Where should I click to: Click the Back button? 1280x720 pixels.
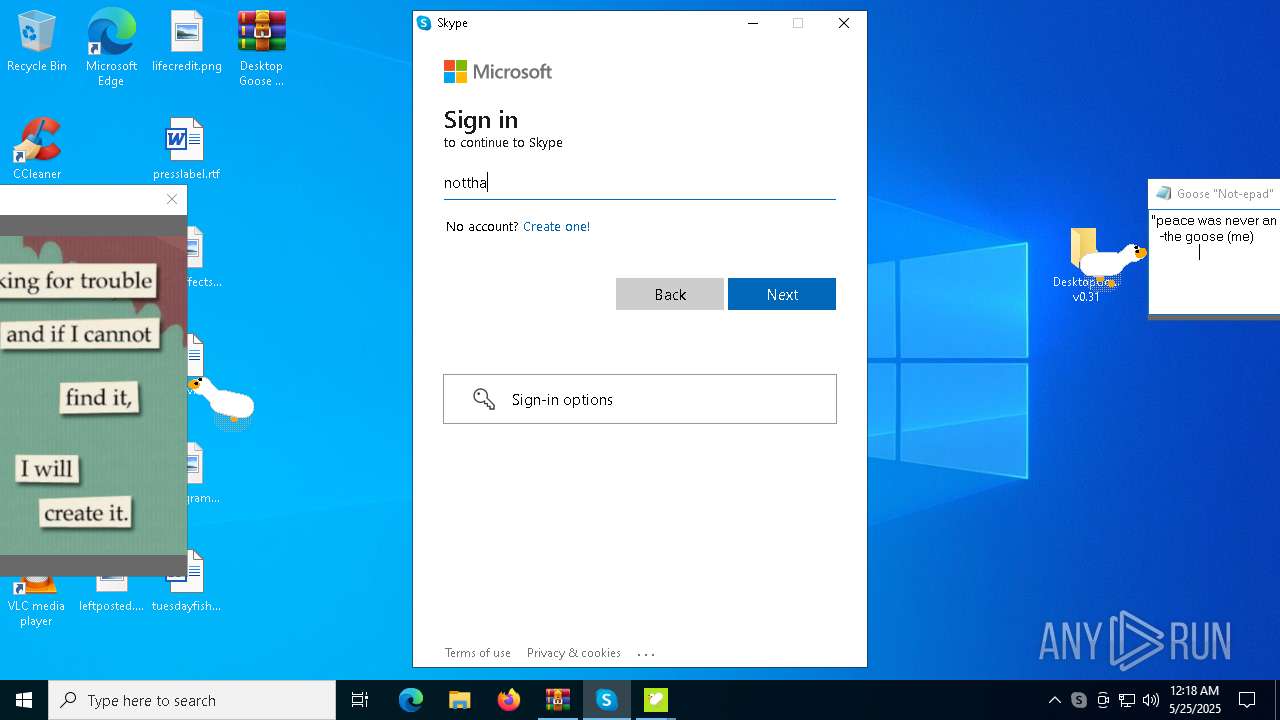click(670, 294)
